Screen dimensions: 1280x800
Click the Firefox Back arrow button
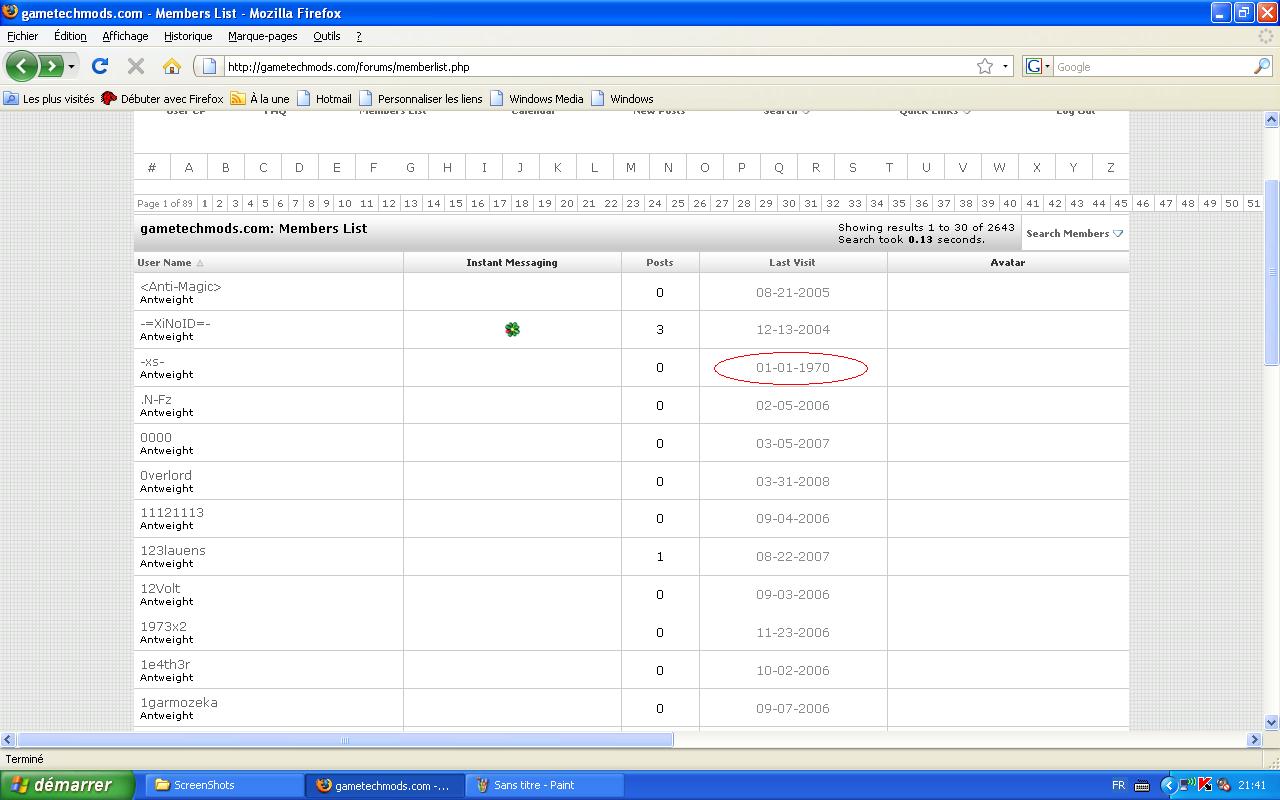[x=21, y=67]
